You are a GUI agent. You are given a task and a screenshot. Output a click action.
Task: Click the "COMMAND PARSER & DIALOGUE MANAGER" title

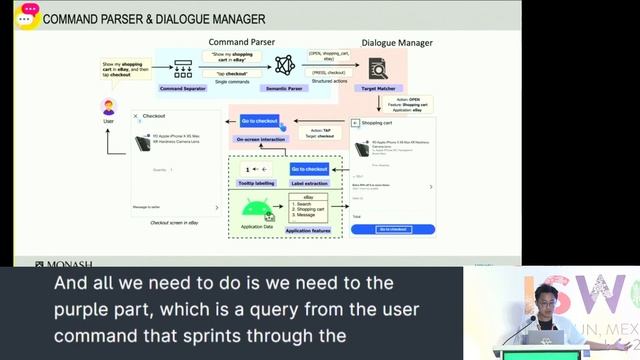(154, 19)
